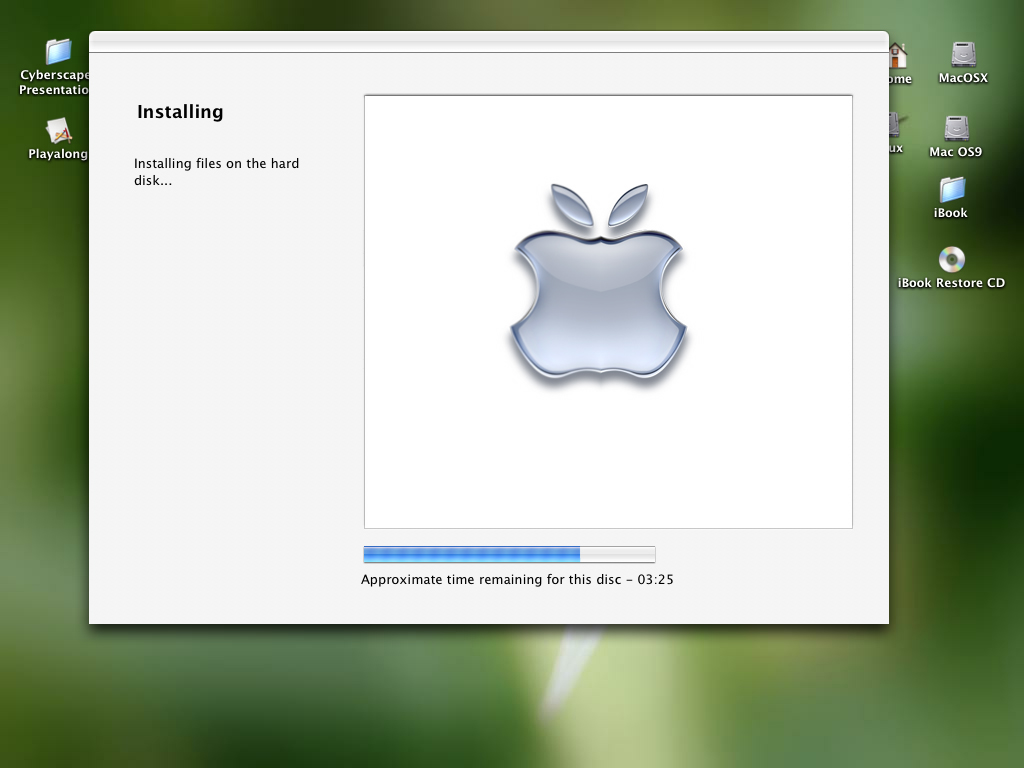Screen dimensions: 1024x768
Task: Click the installation progress bar
Action: 509,554
